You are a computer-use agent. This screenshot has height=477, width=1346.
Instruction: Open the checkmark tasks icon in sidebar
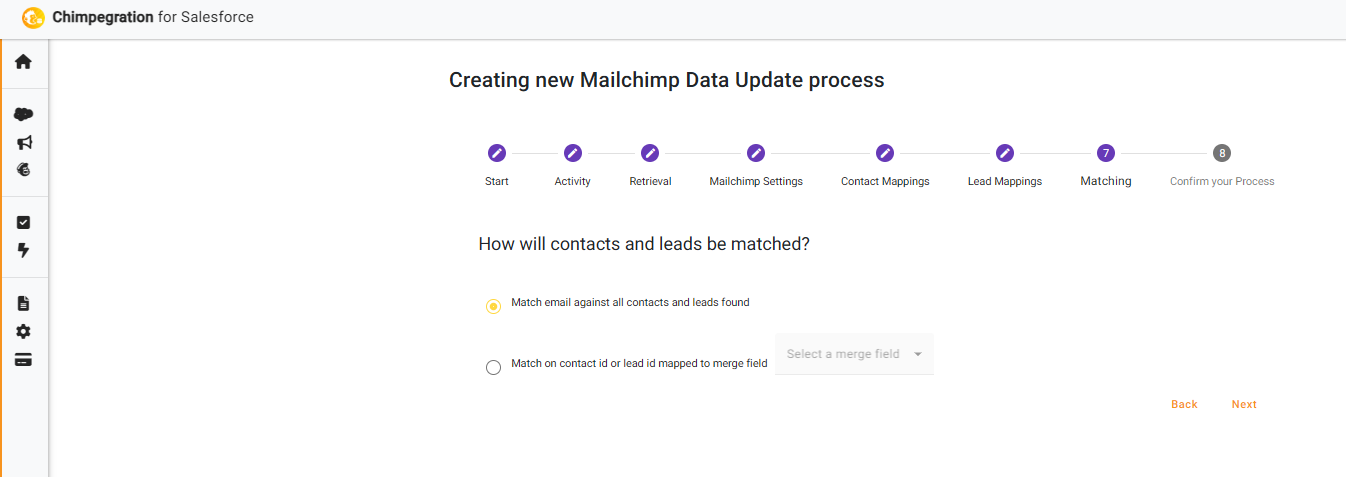point(24,222)
